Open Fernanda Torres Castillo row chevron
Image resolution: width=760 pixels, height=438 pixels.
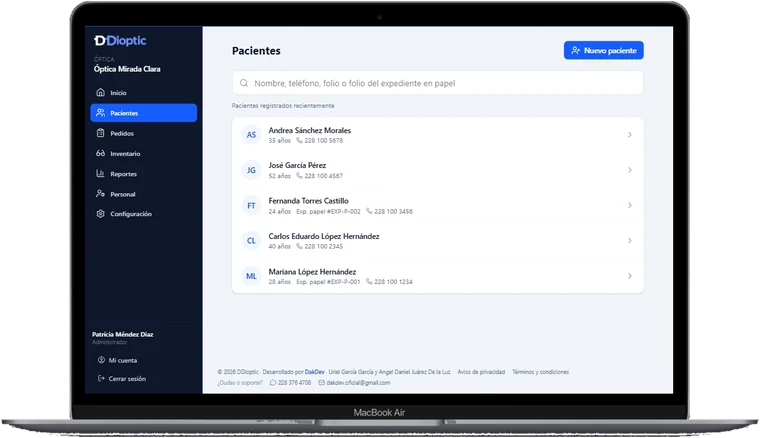click(630, 205)
